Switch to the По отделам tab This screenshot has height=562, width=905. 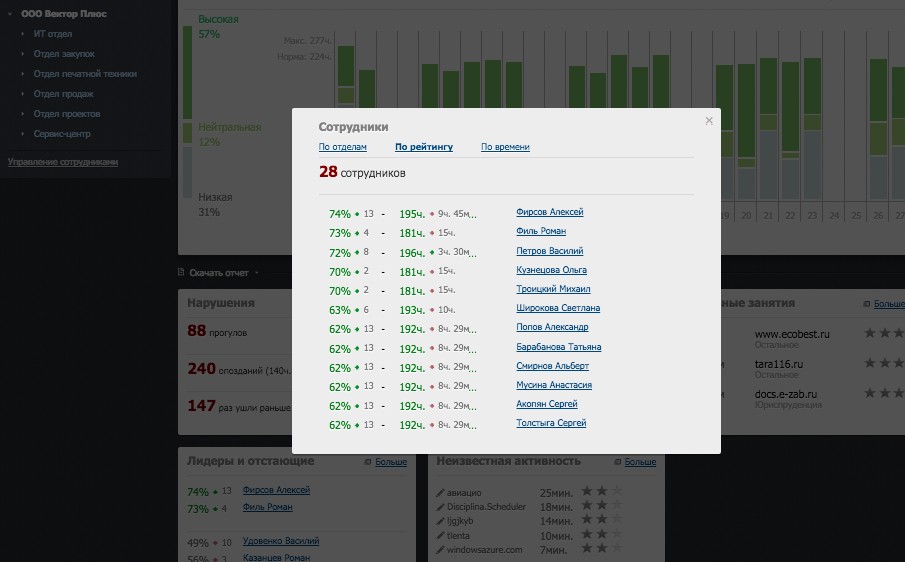(342, 147)
